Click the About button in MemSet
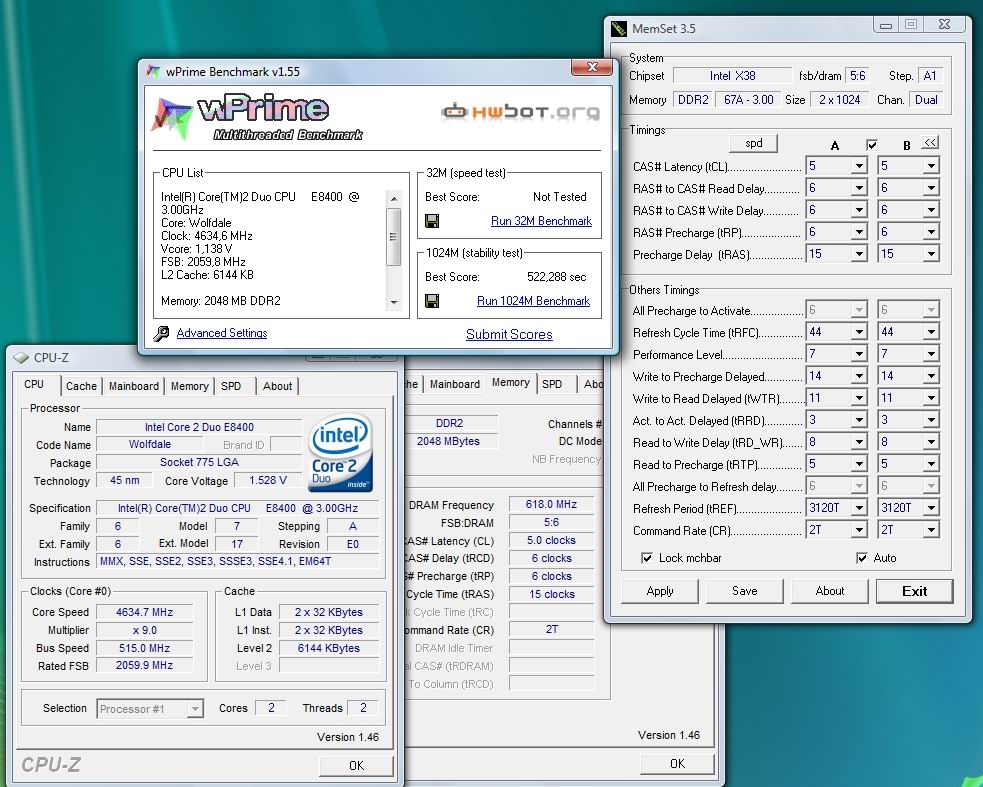The width and height of the screenshot is (983, 787). pos(829,591)
